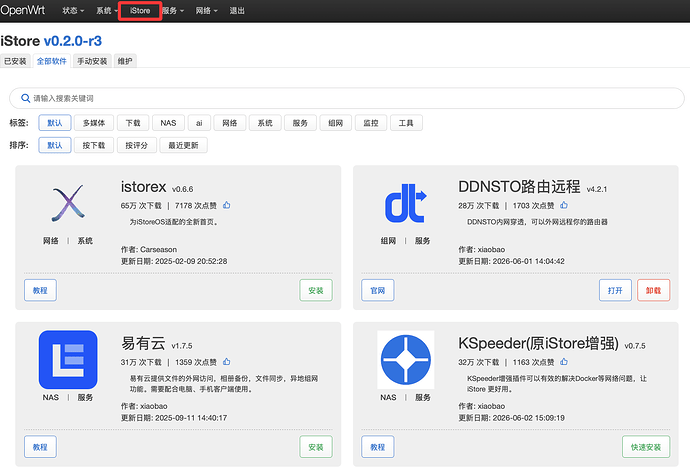
Task: Open the 状态 dropdown menu
Action: [73, 11]
